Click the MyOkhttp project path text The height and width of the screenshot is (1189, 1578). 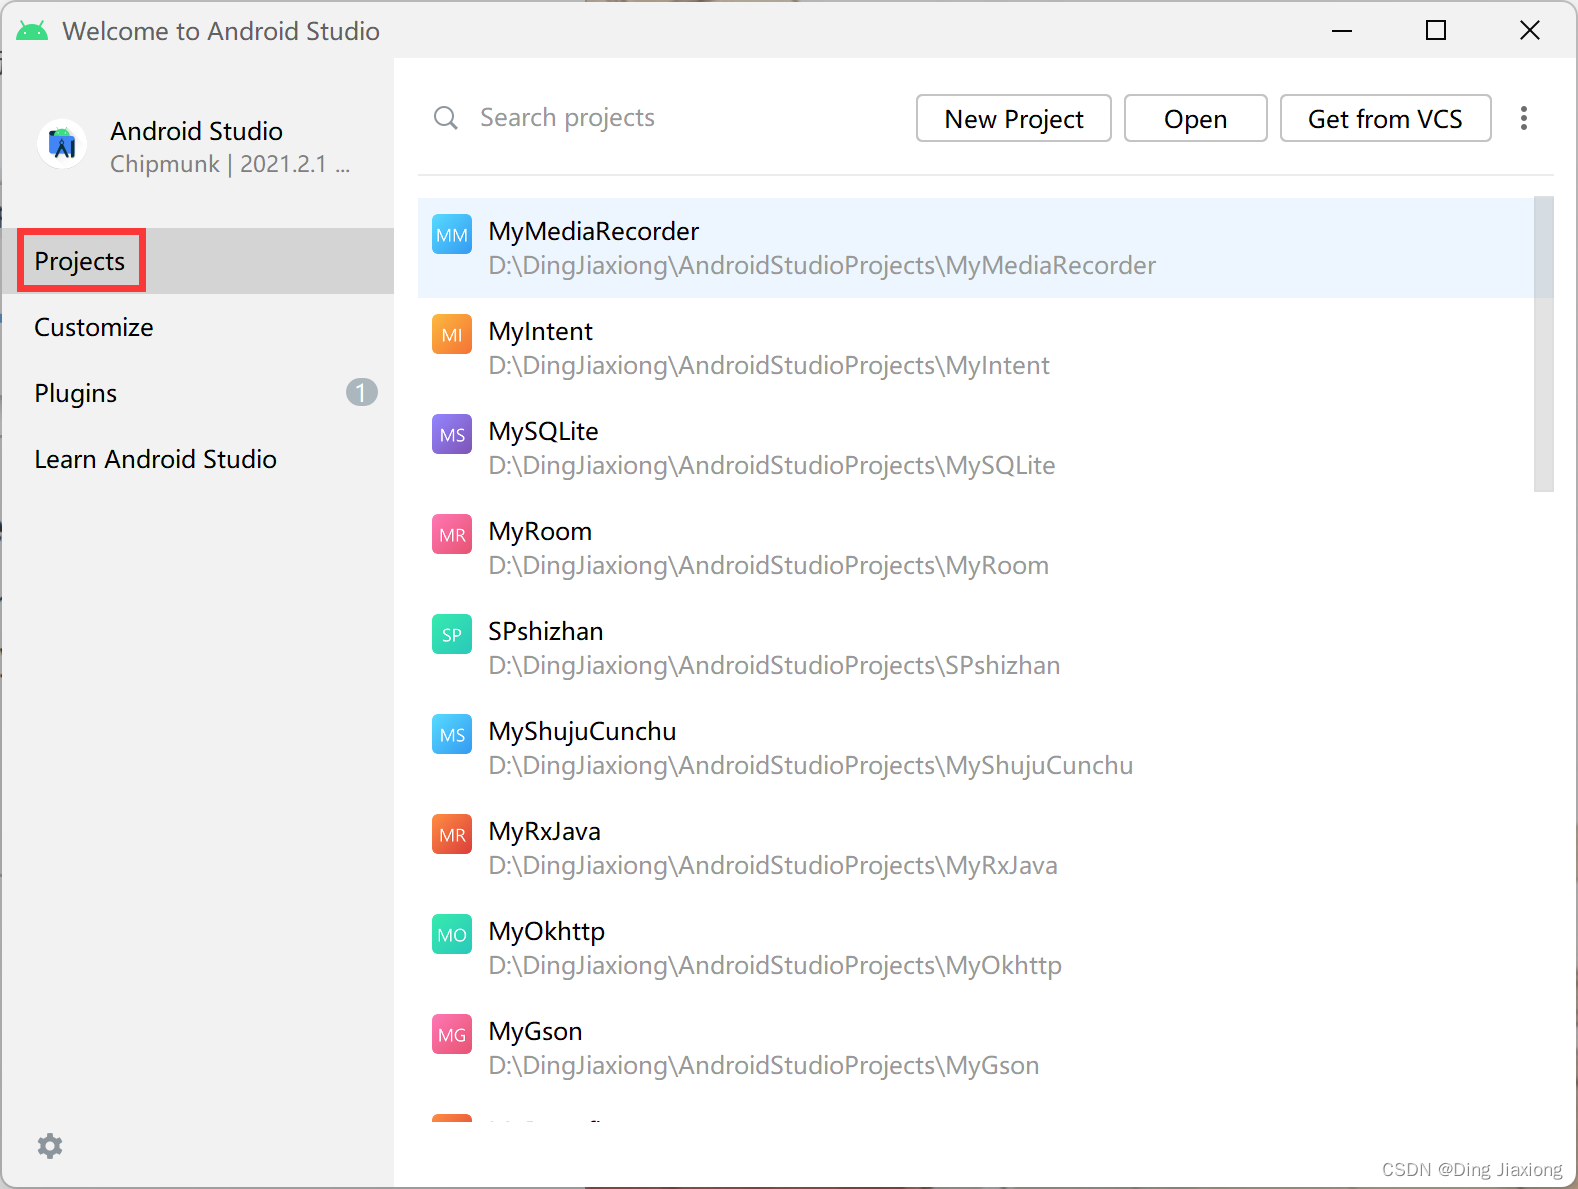pyautogui.click(x=775, y=965)
